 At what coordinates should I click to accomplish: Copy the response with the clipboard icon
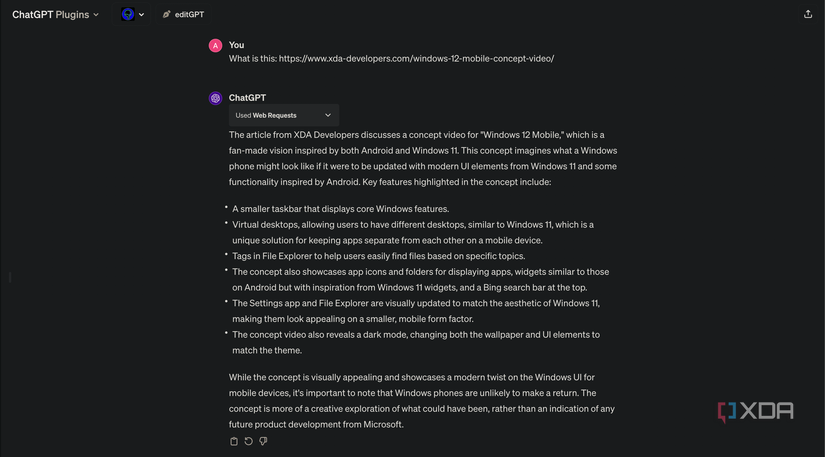(x=234, y=441)
